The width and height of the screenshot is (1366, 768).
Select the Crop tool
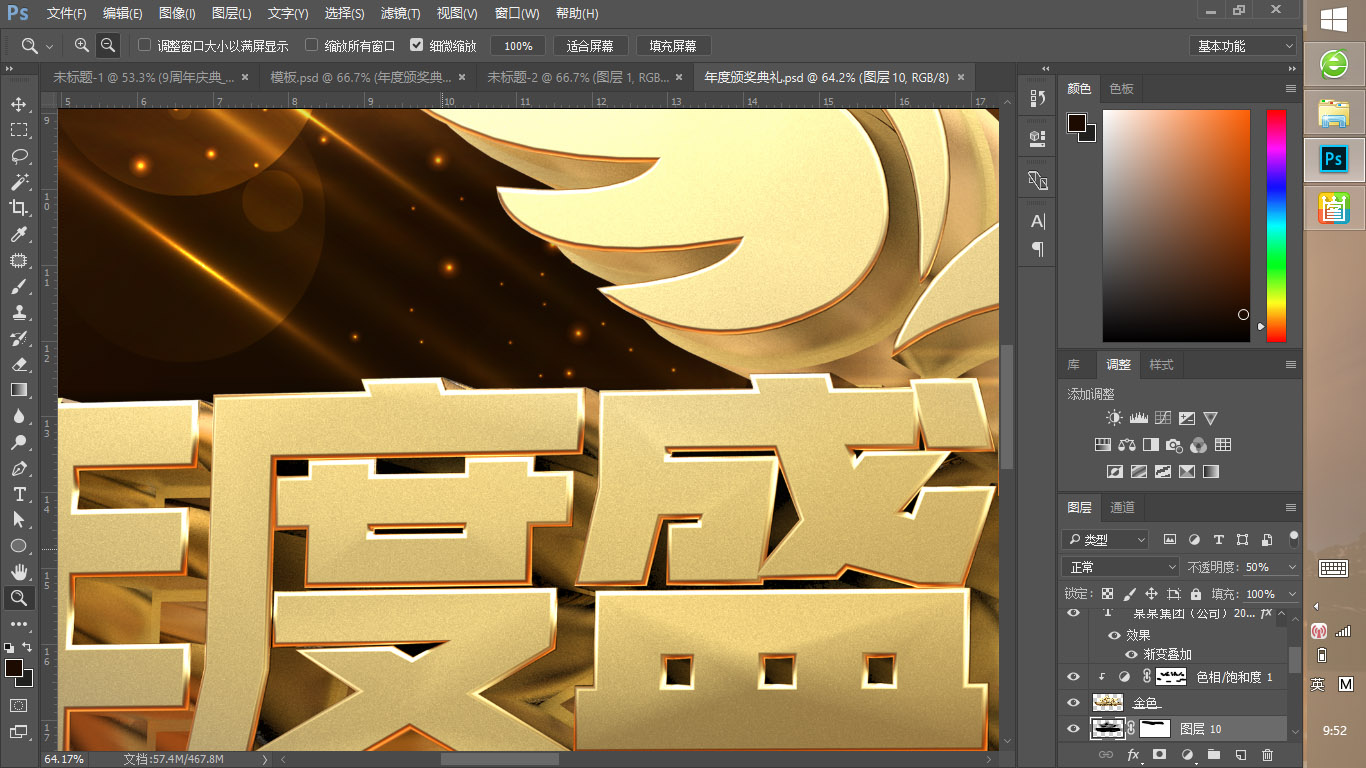point(19,208)
